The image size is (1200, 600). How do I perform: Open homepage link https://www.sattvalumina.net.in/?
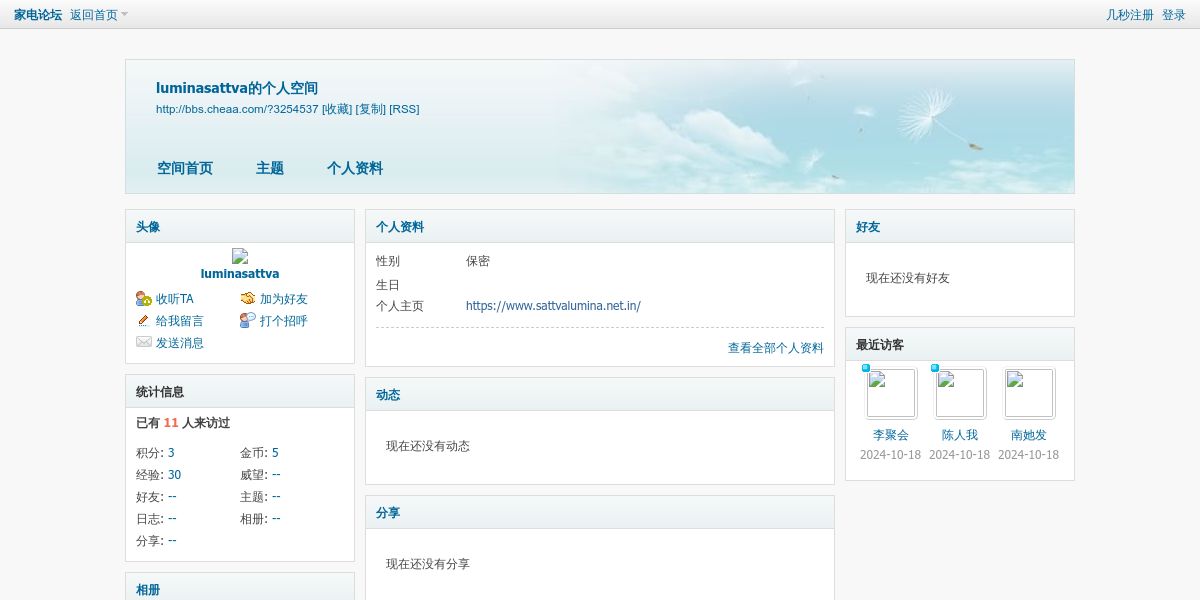coord(553,306)
